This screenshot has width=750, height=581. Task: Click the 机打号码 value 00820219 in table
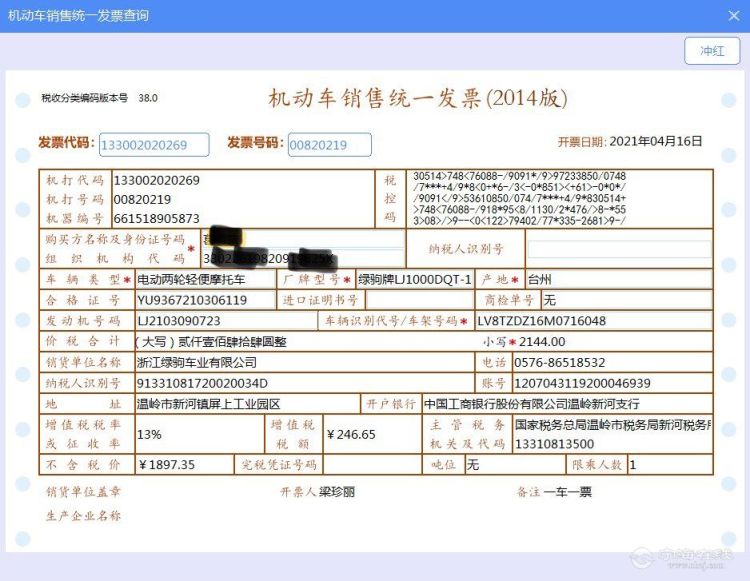pos(142,199)
